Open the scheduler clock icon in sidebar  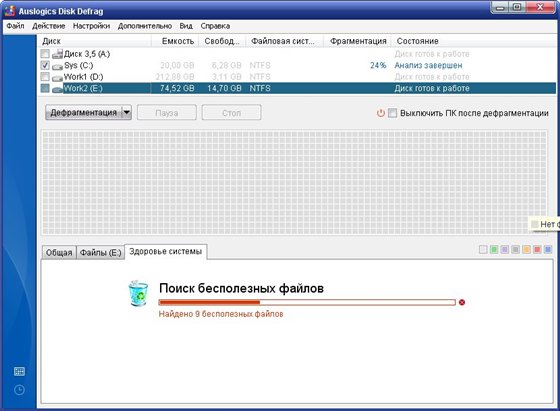(x=19, y=390)
